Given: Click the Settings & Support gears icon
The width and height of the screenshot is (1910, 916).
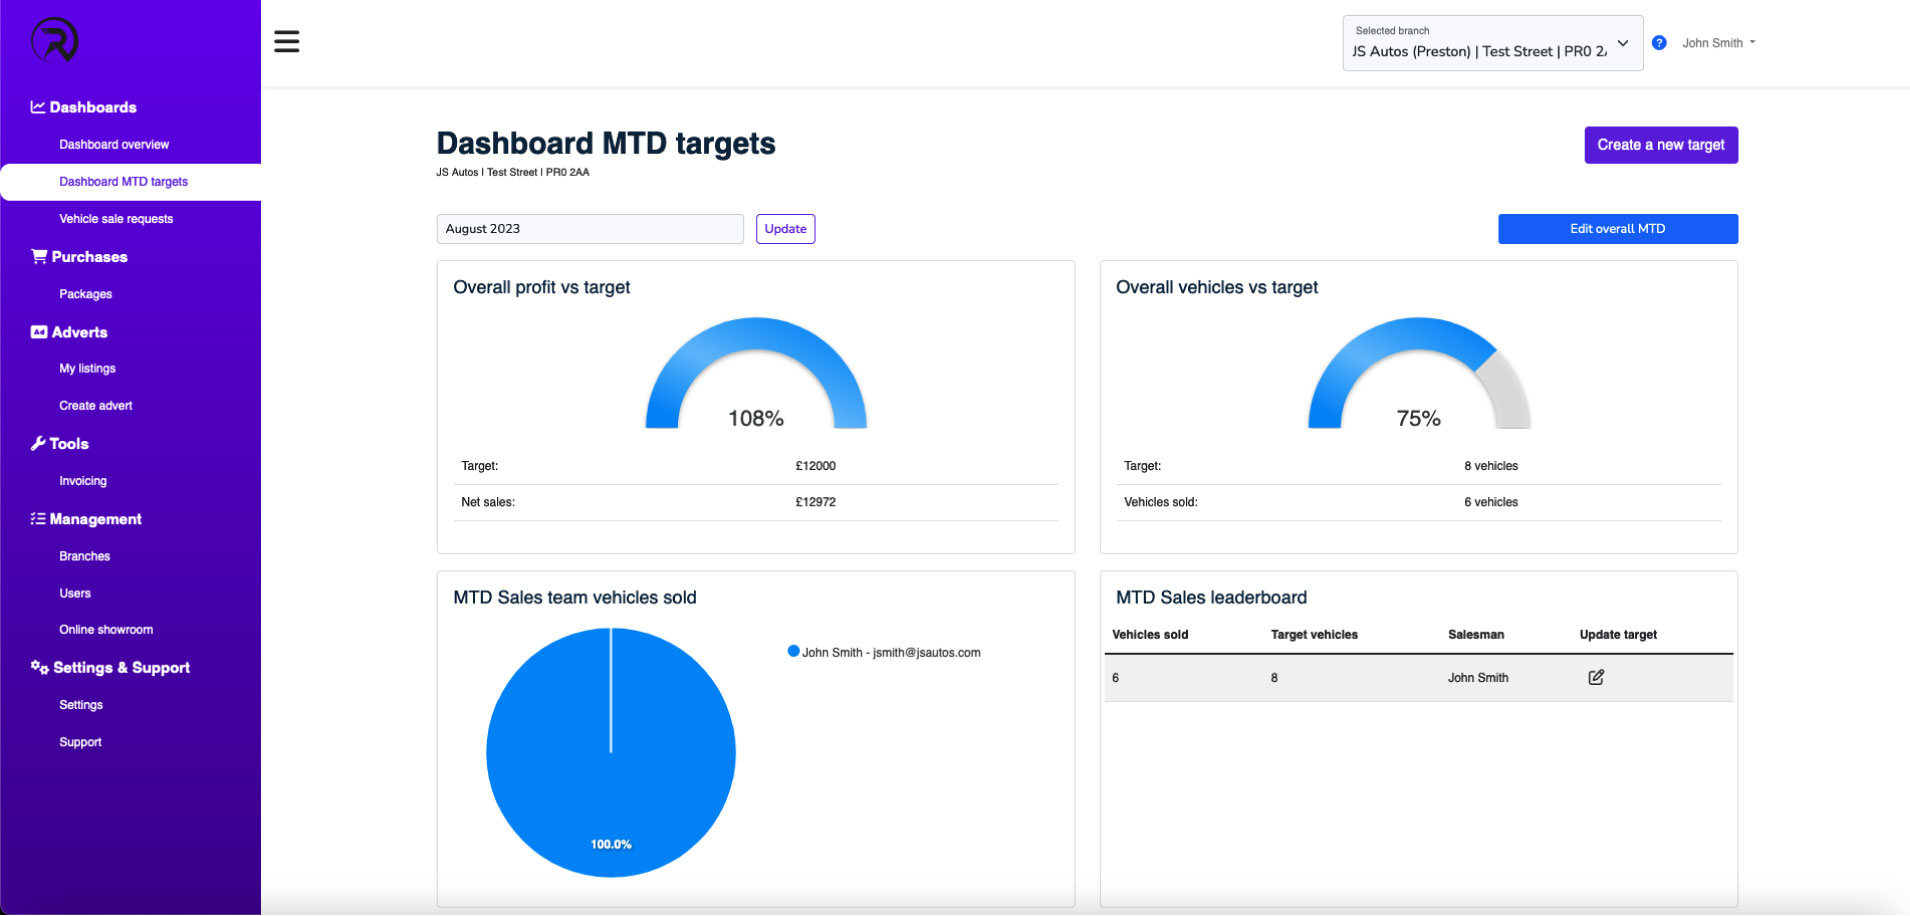Looking at the screenshot, I should click(x=38, y=667).
